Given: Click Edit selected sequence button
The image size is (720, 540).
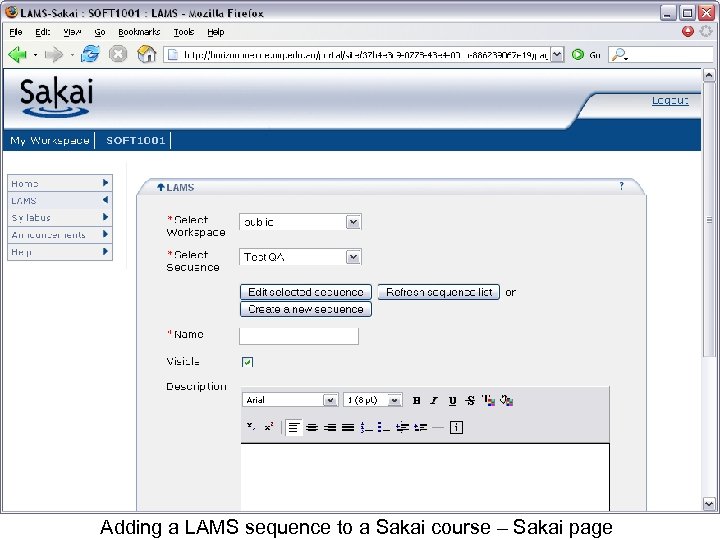Looking at the screenshot, I should pyautogui.click(x=306, y=292).
